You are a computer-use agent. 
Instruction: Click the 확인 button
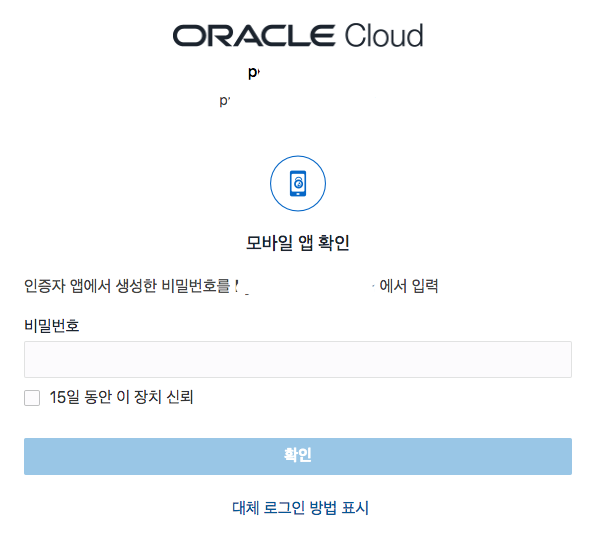pyautogui.click(x=298, y=456)
